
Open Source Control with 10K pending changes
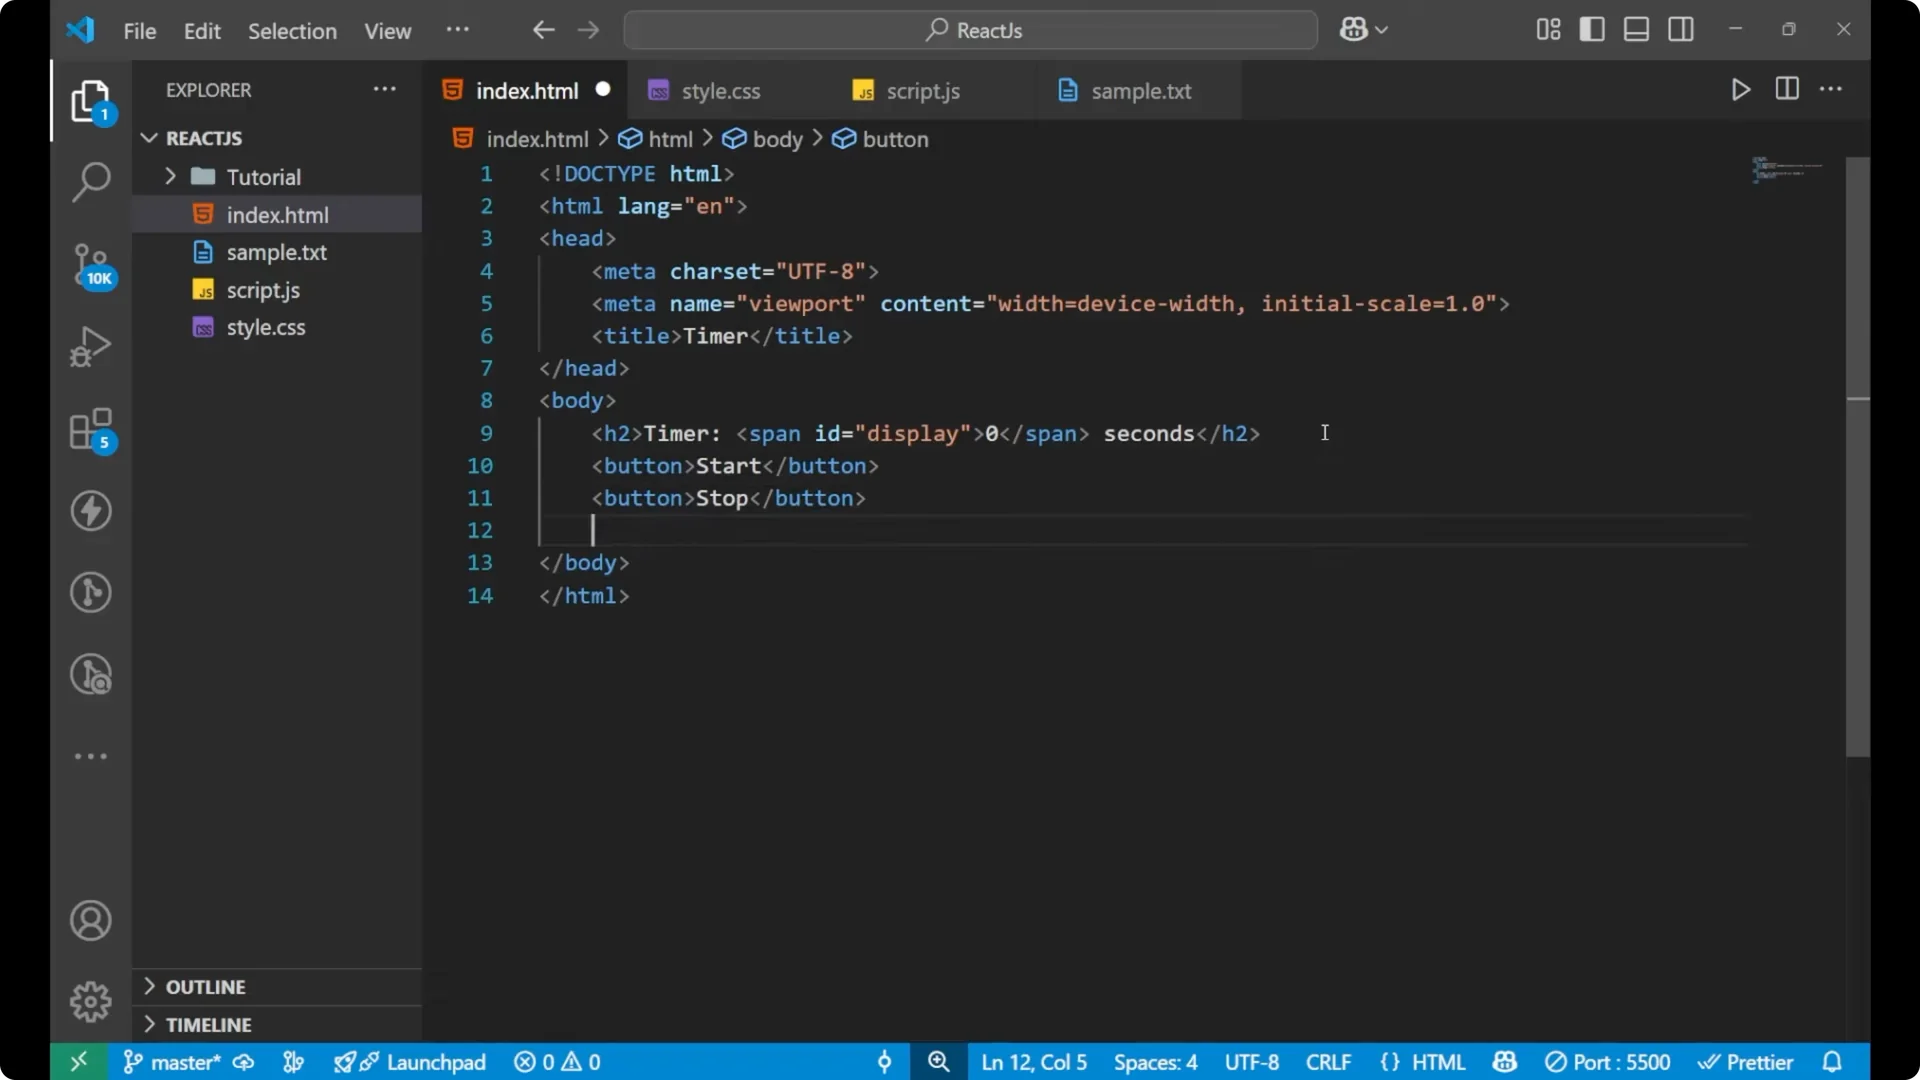tap(90, 265)
